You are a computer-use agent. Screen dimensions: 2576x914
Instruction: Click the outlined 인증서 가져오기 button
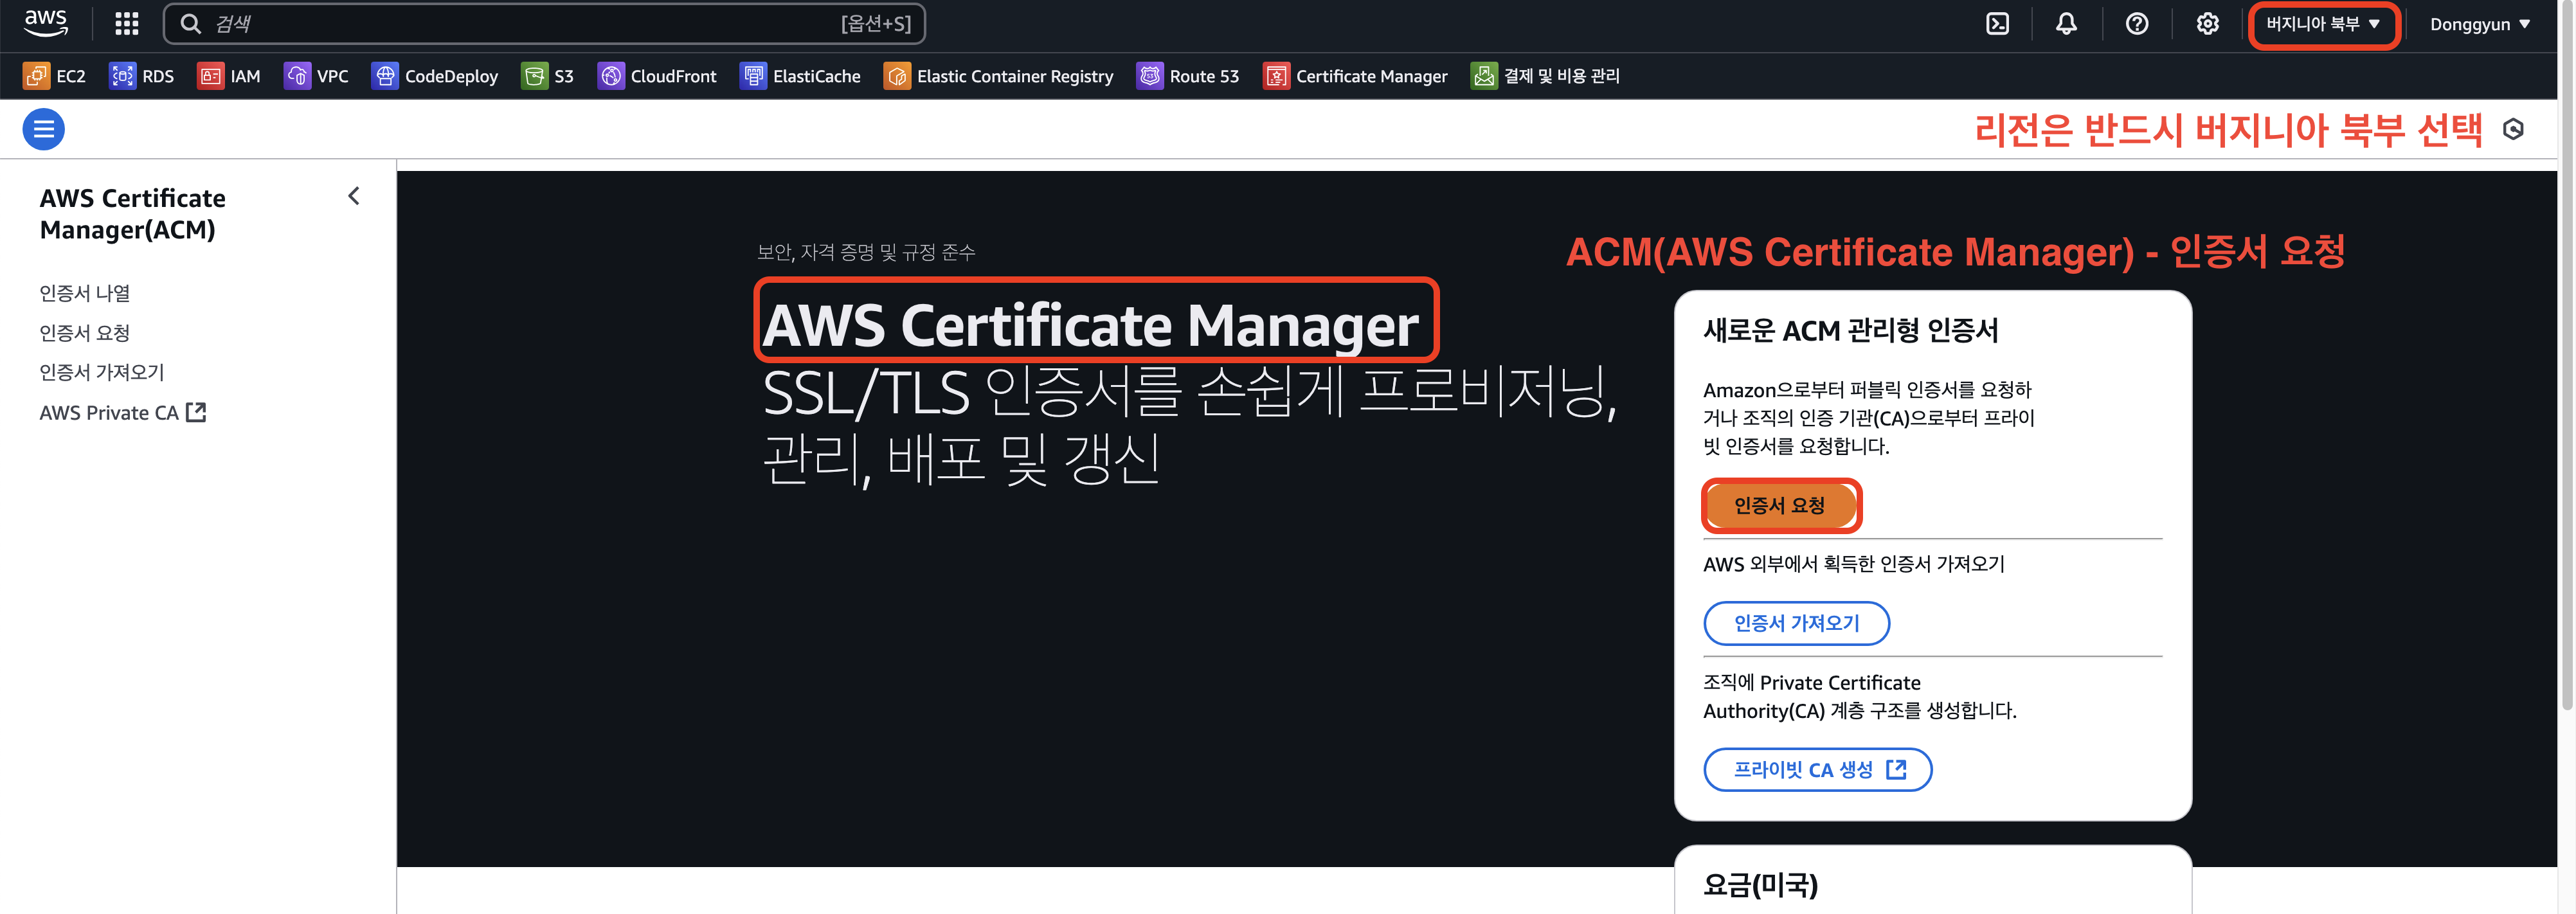1796,623
